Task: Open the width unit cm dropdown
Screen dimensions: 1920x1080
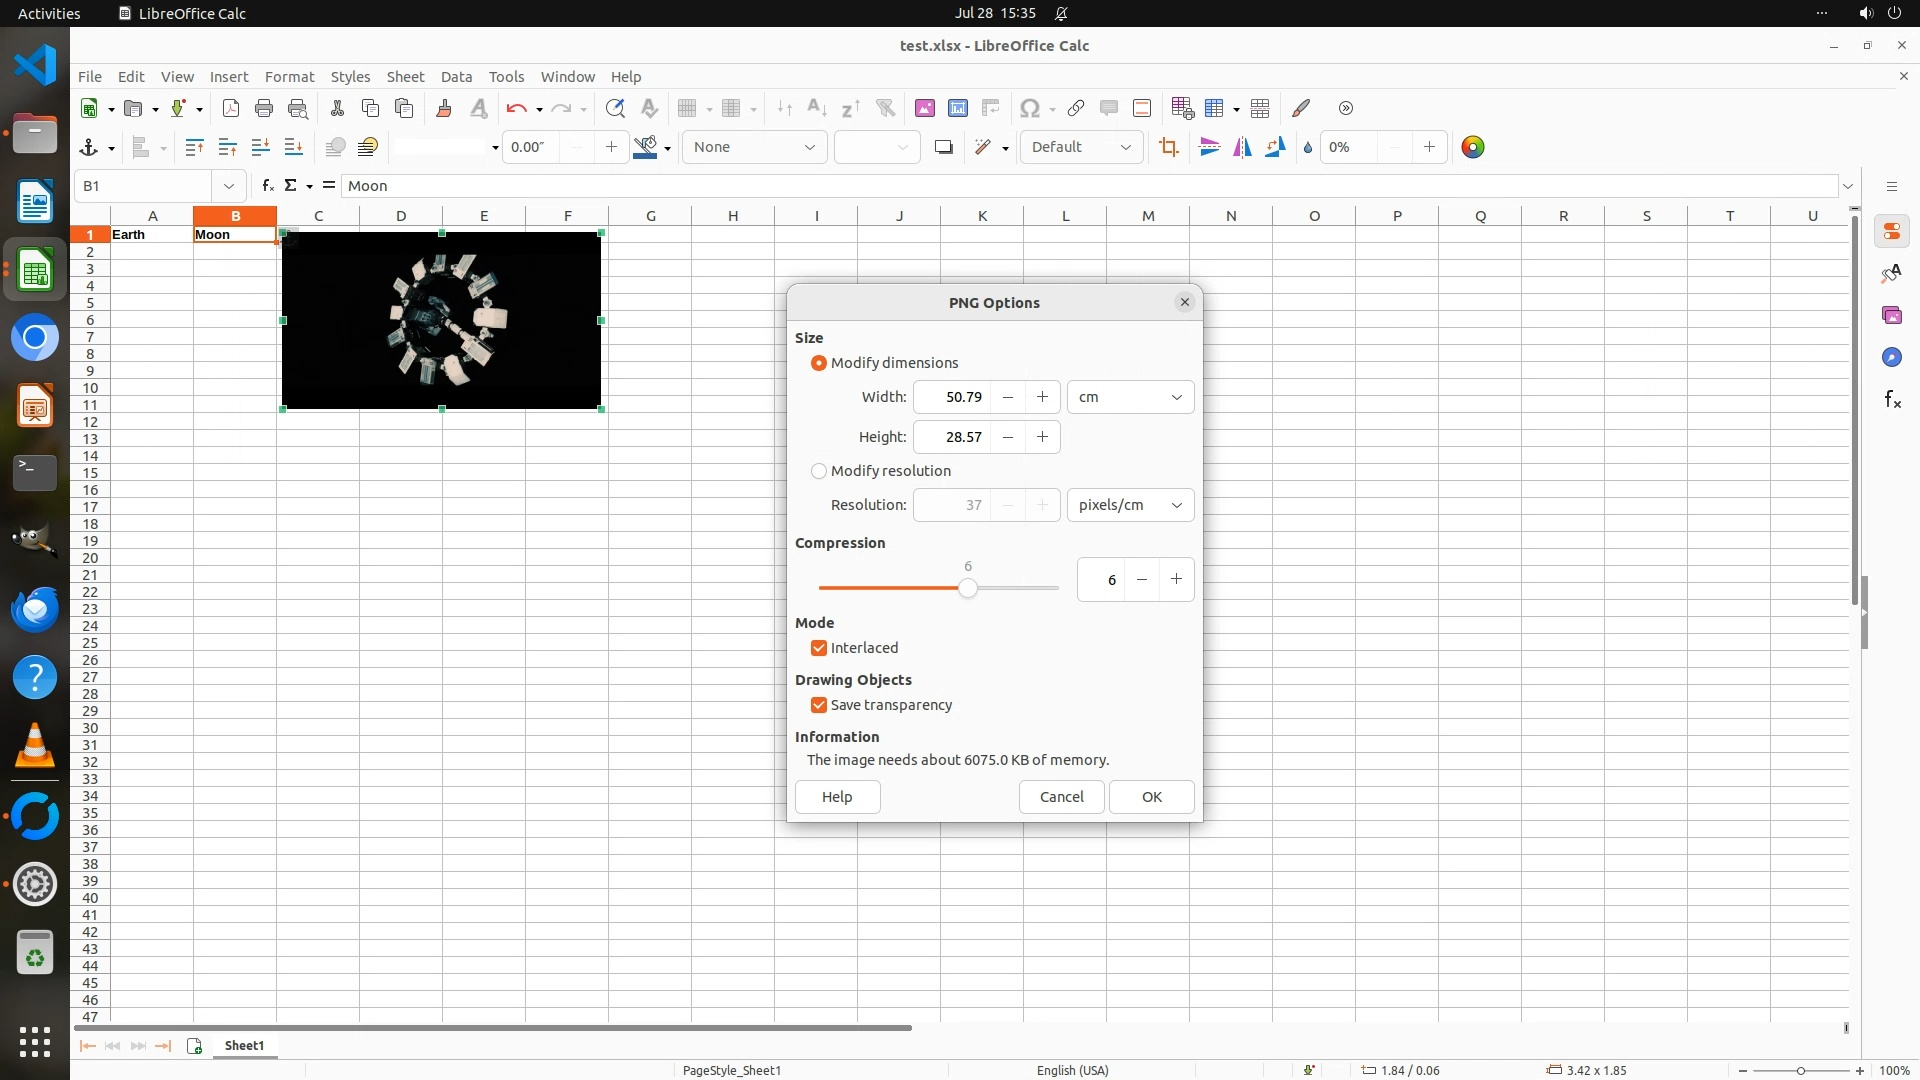Action: (1130, 397)
